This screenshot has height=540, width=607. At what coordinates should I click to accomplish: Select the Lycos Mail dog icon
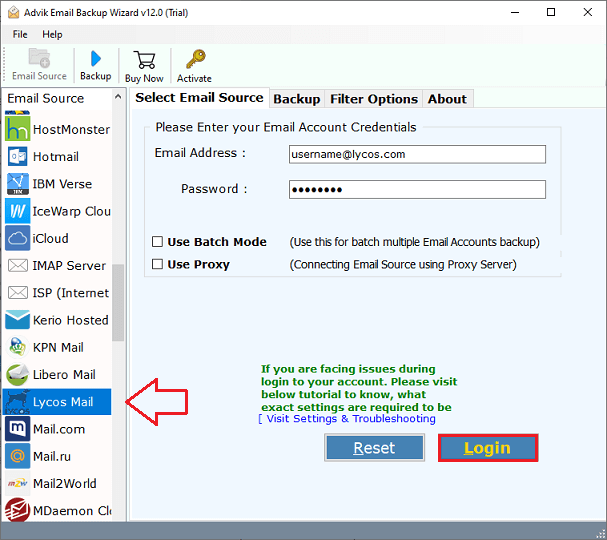click(x=17, y=402)
